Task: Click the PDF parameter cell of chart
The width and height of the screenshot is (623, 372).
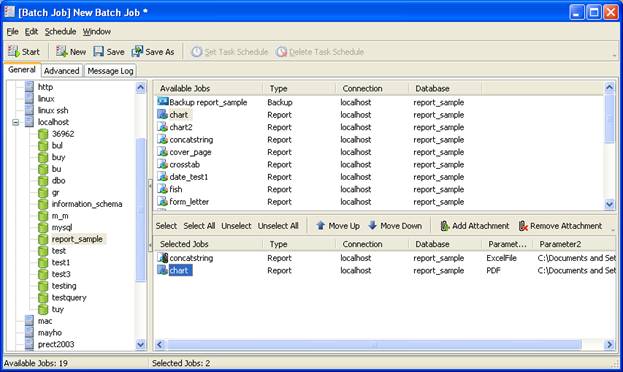Action: pos(493,270)
